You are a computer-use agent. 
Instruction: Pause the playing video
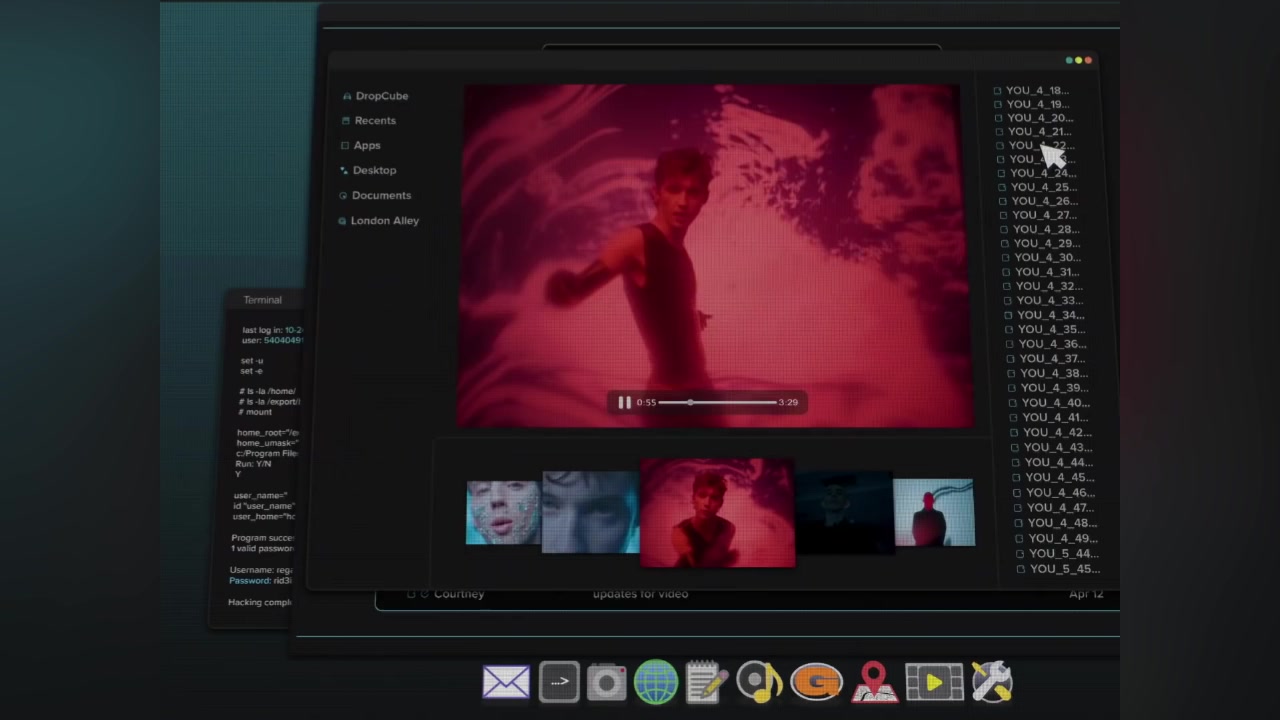[624, 402]
